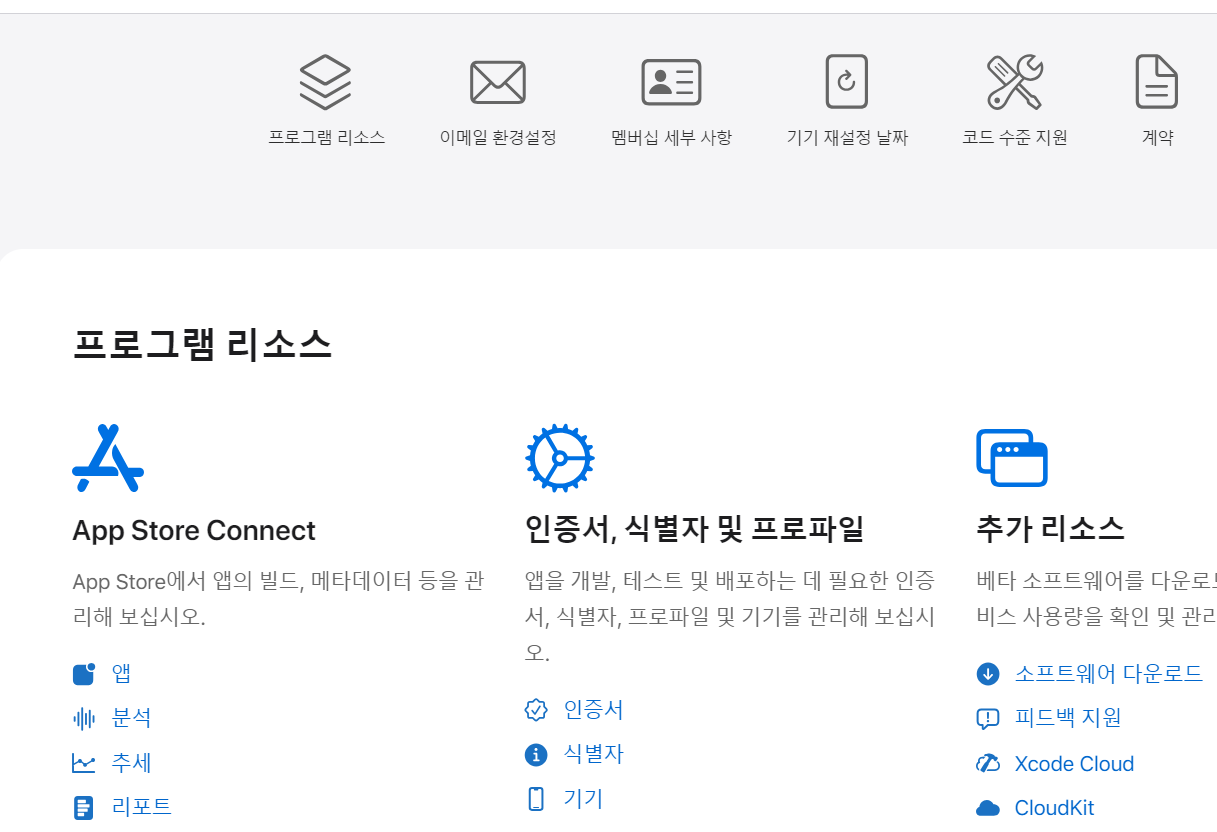Click the ID card 멤버십 세부 사항 icon
This screenshot has width=1217, height=832.
point(671,82)
